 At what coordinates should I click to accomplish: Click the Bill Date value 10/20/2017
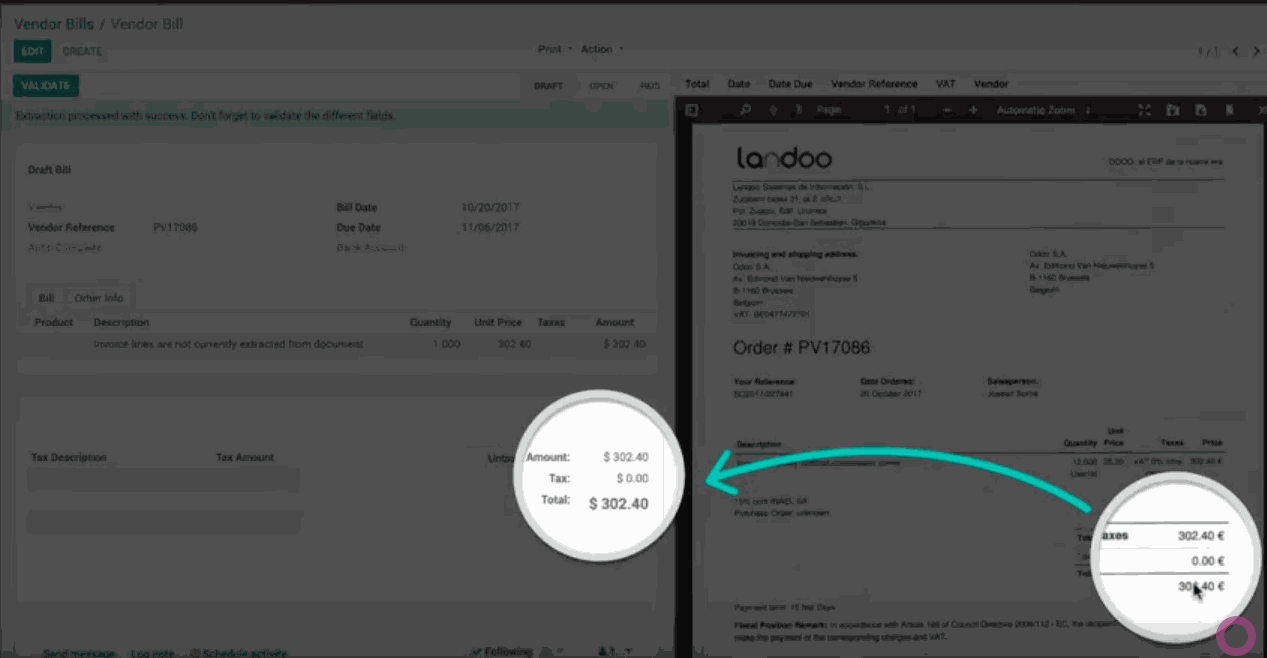[x=490, y=208]
